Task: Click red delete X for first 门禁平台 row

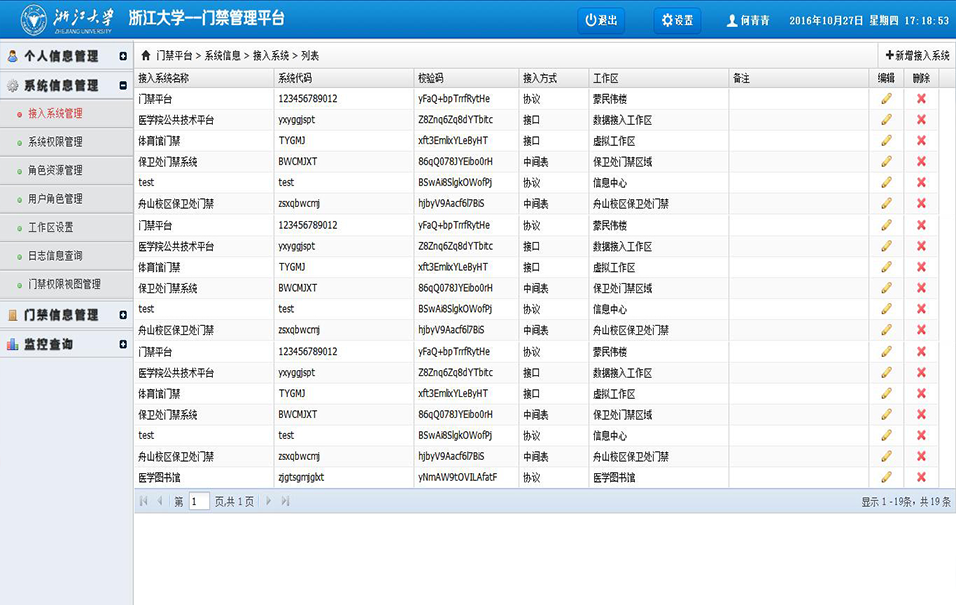Action: tap(921, 98)
